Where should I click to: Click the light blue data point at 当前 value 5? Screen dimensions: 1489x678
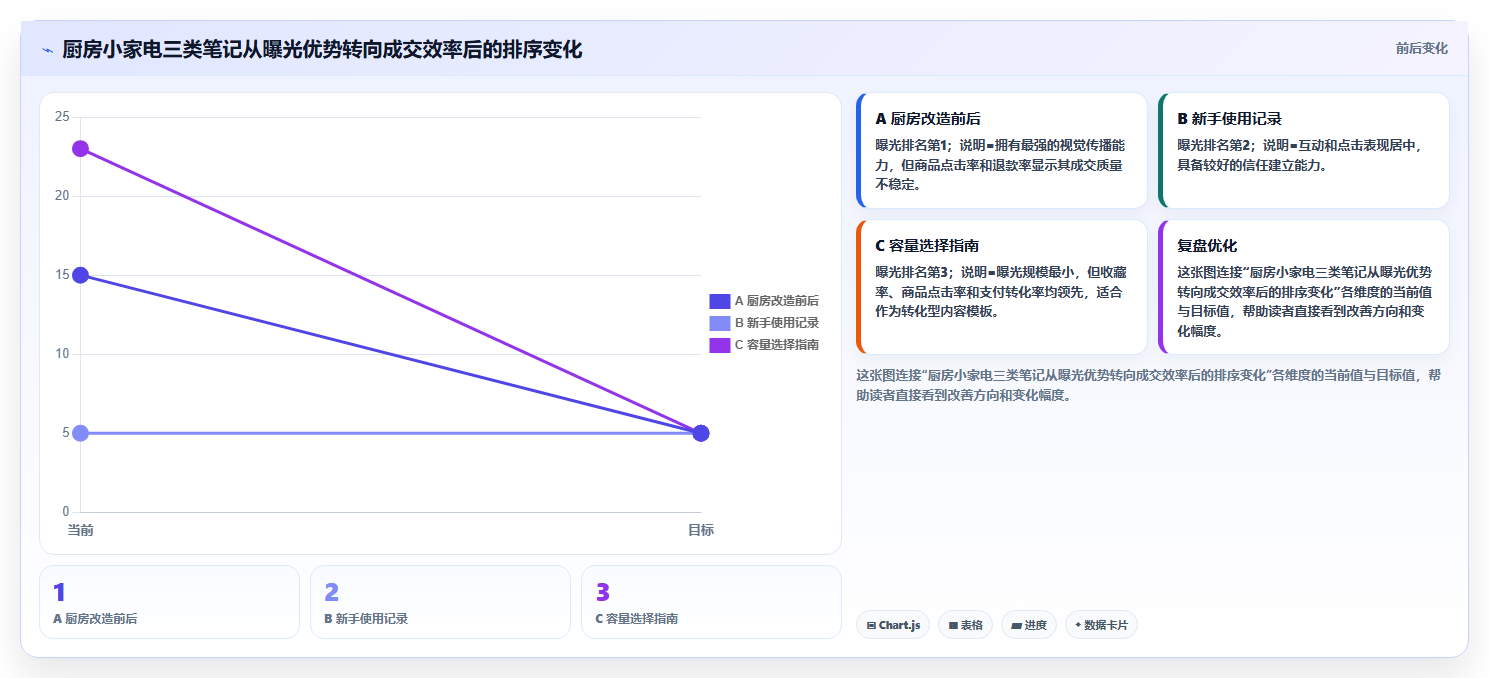coord(80,433)
